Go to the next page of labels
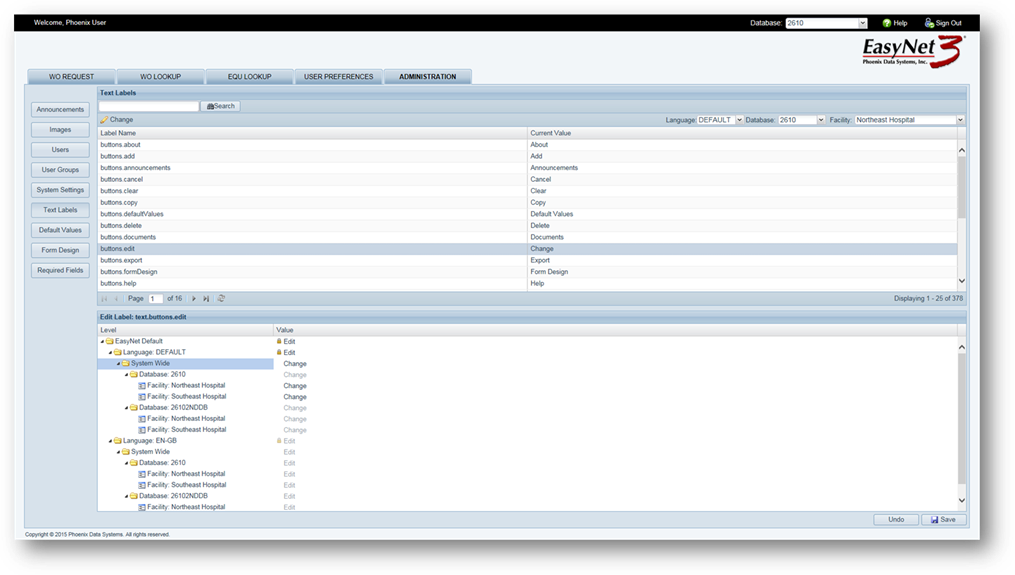 point(194,298)
